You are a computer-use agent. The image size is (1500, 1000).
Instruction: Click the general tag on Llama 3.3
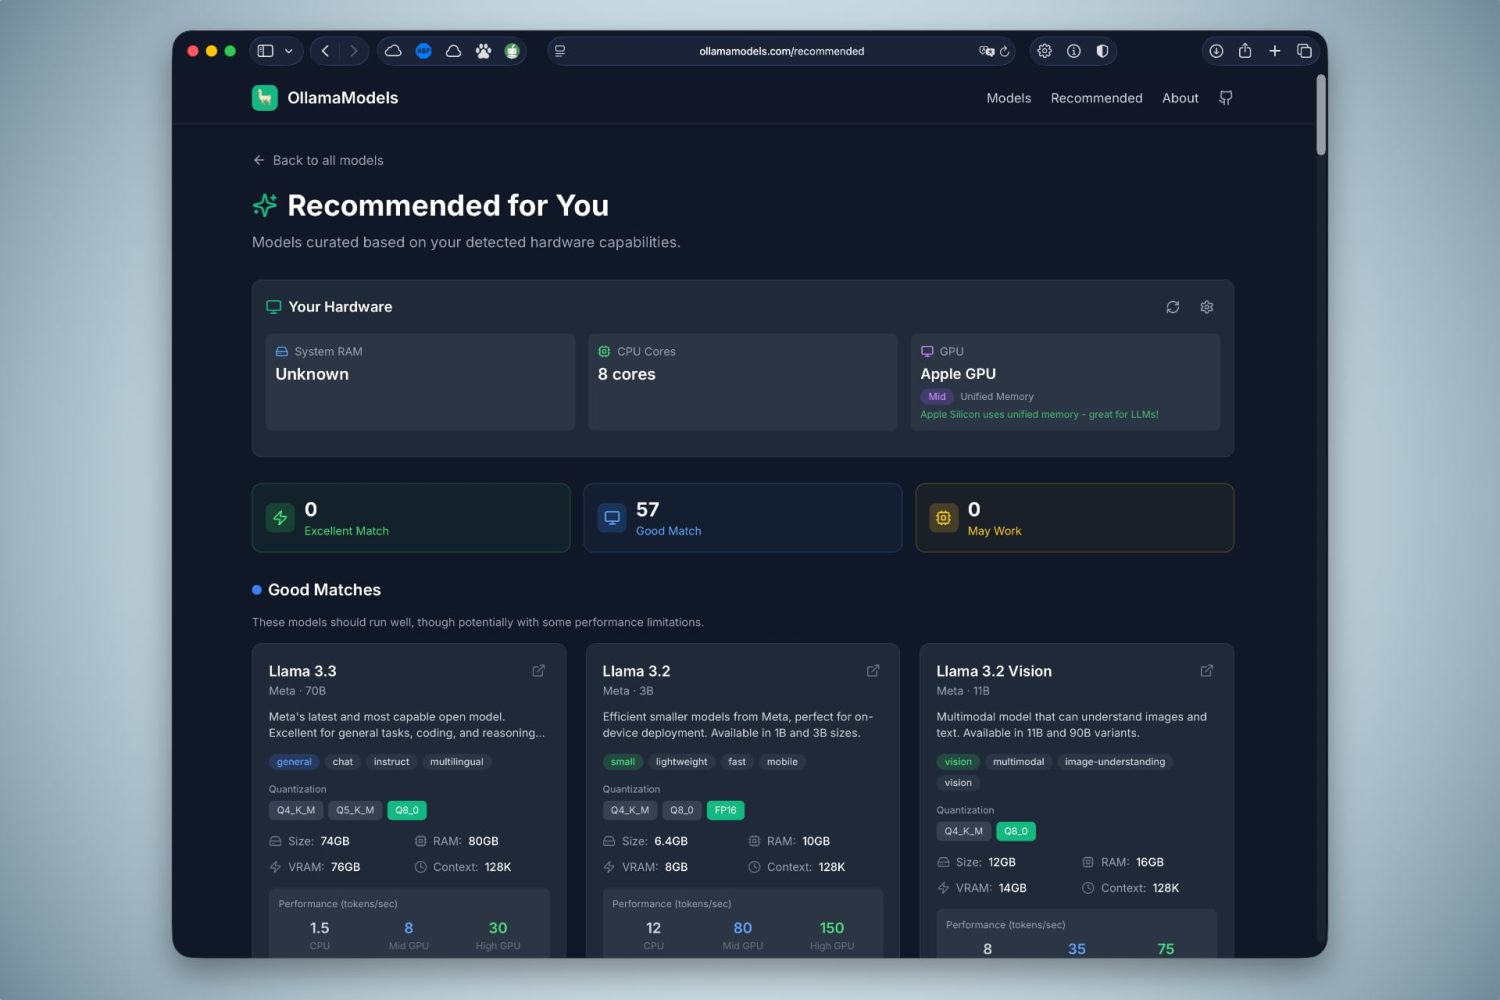tap(294, 762)
